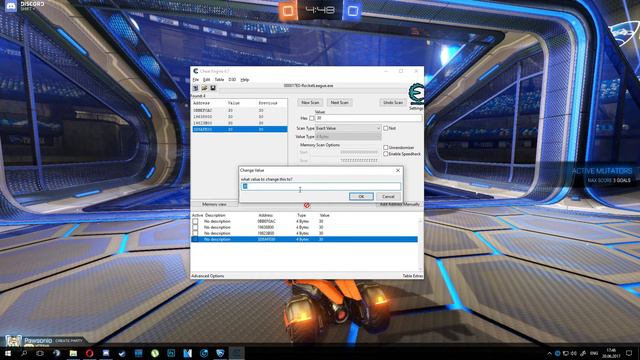The width and height of the screenshot is (640, 360).
Task: Click Add Address Manually
Action: tap(399, 204)
